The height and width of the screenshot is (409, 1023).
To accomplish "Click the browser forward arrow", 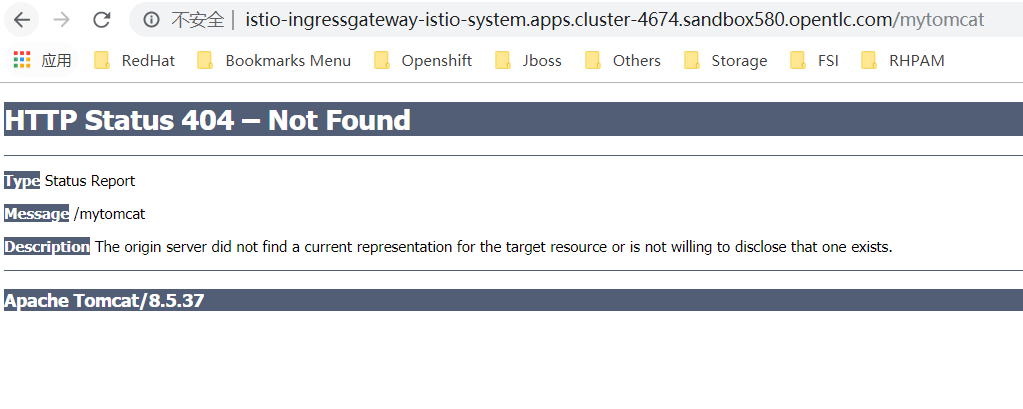I will [61, 19].
